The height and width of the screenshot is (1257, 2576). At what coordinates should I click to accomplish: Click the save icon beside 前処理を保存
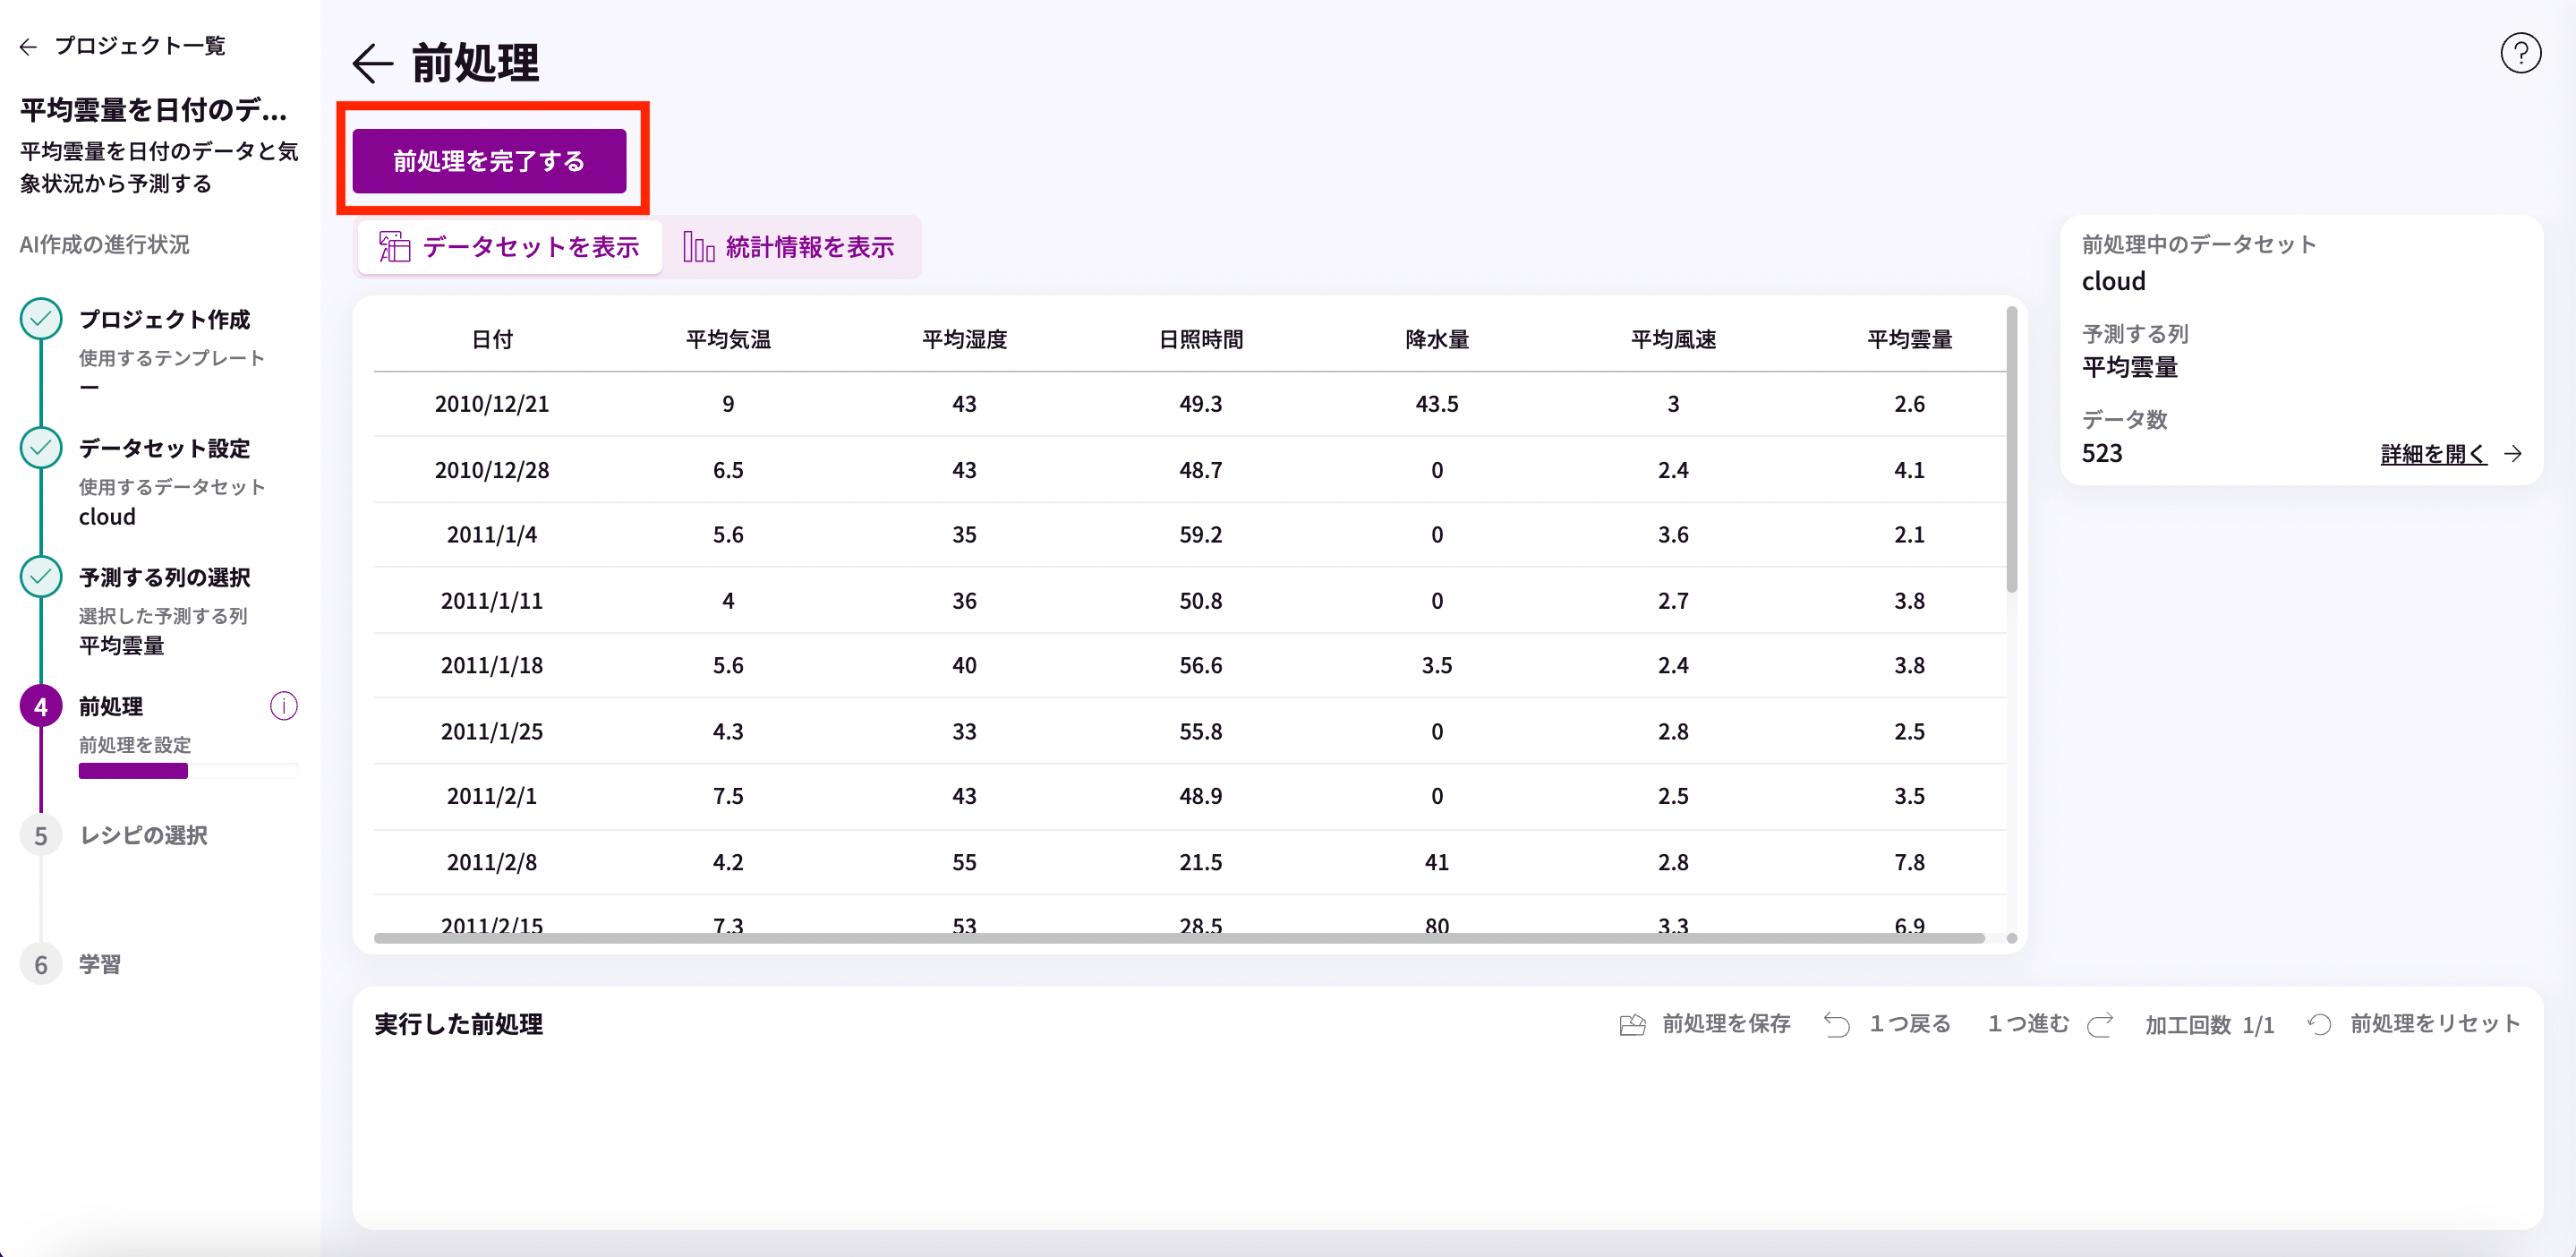click(x=1632, y=1024)
